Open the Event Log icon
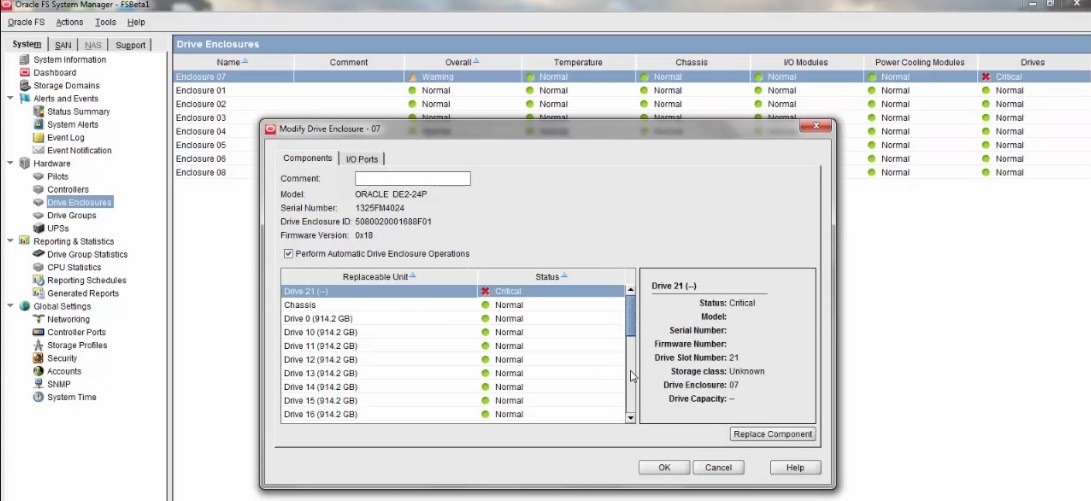The width and height of the screenshot is (1091, 501). tap(39, 138)
